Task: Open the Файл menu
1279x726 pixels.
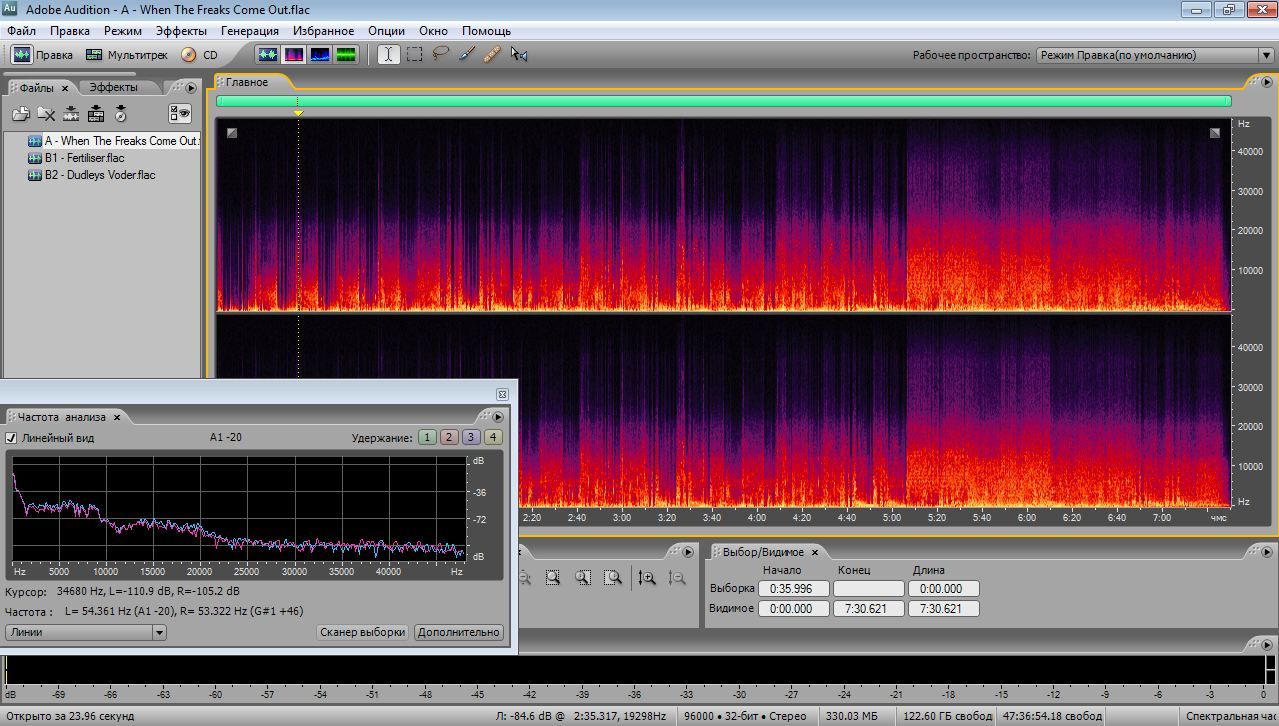Action: 21,31
